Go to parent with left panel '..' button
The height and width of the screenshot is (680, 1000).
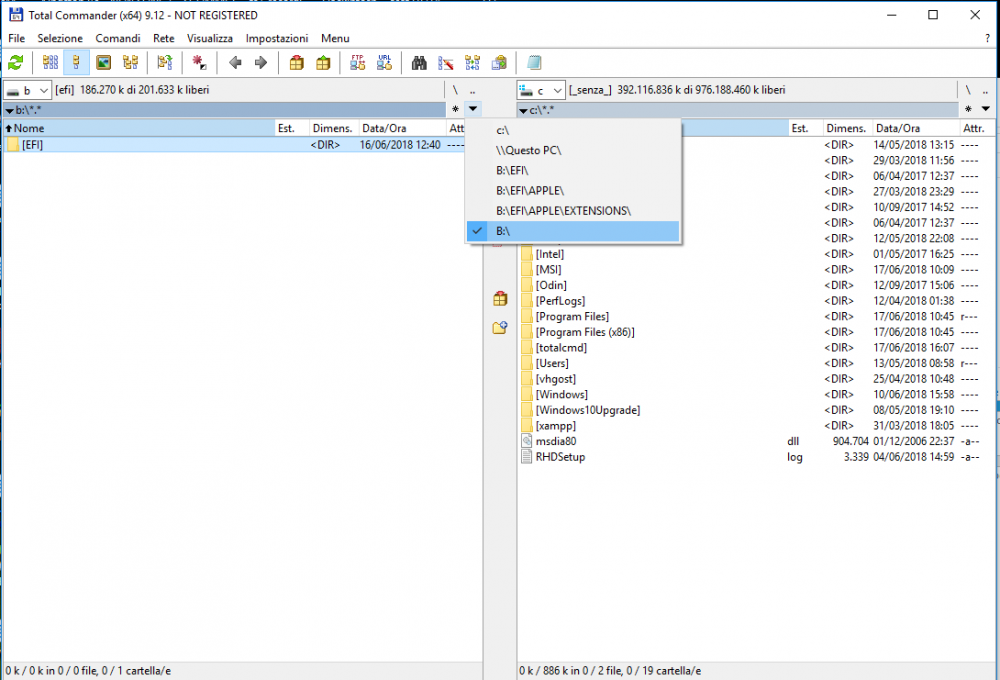click(473, 91)
